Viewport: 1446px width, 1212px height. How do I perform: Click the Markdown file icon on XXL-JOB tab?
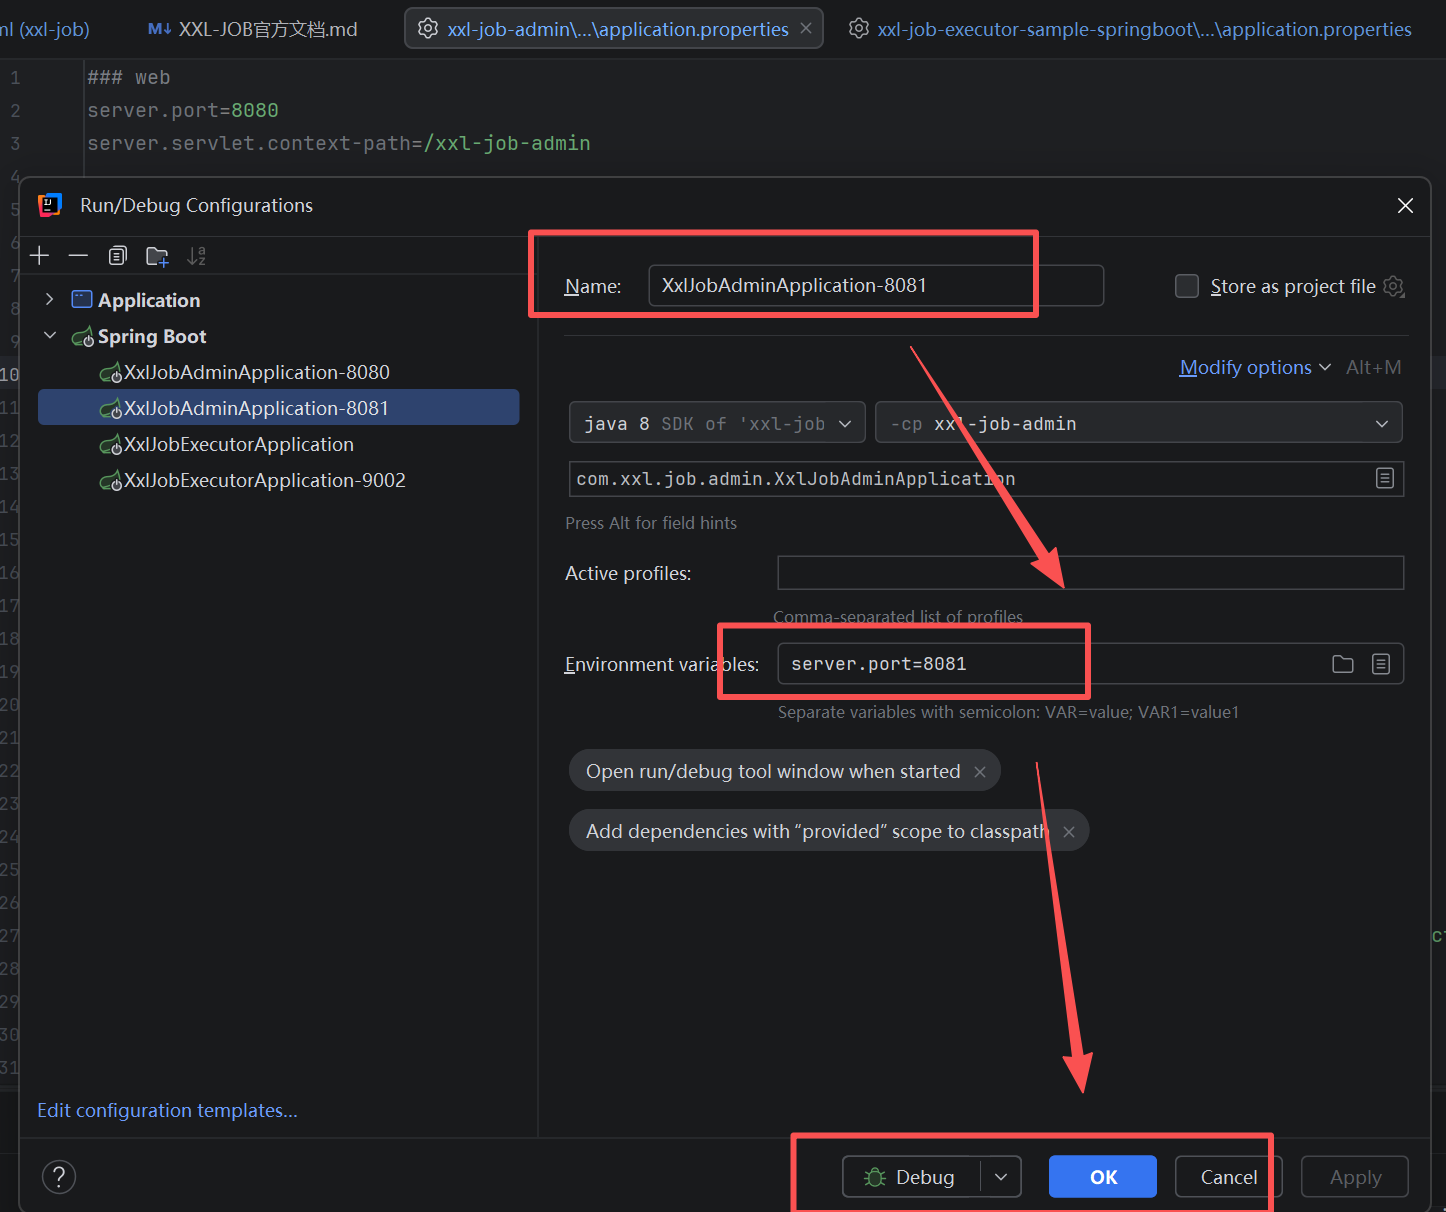159,29
